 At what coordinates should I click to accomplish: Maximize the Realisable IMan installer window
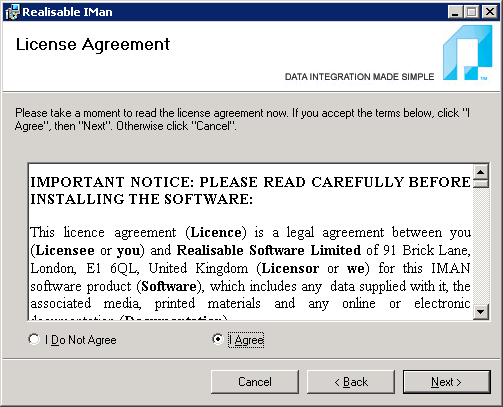[x=472, y=12]
